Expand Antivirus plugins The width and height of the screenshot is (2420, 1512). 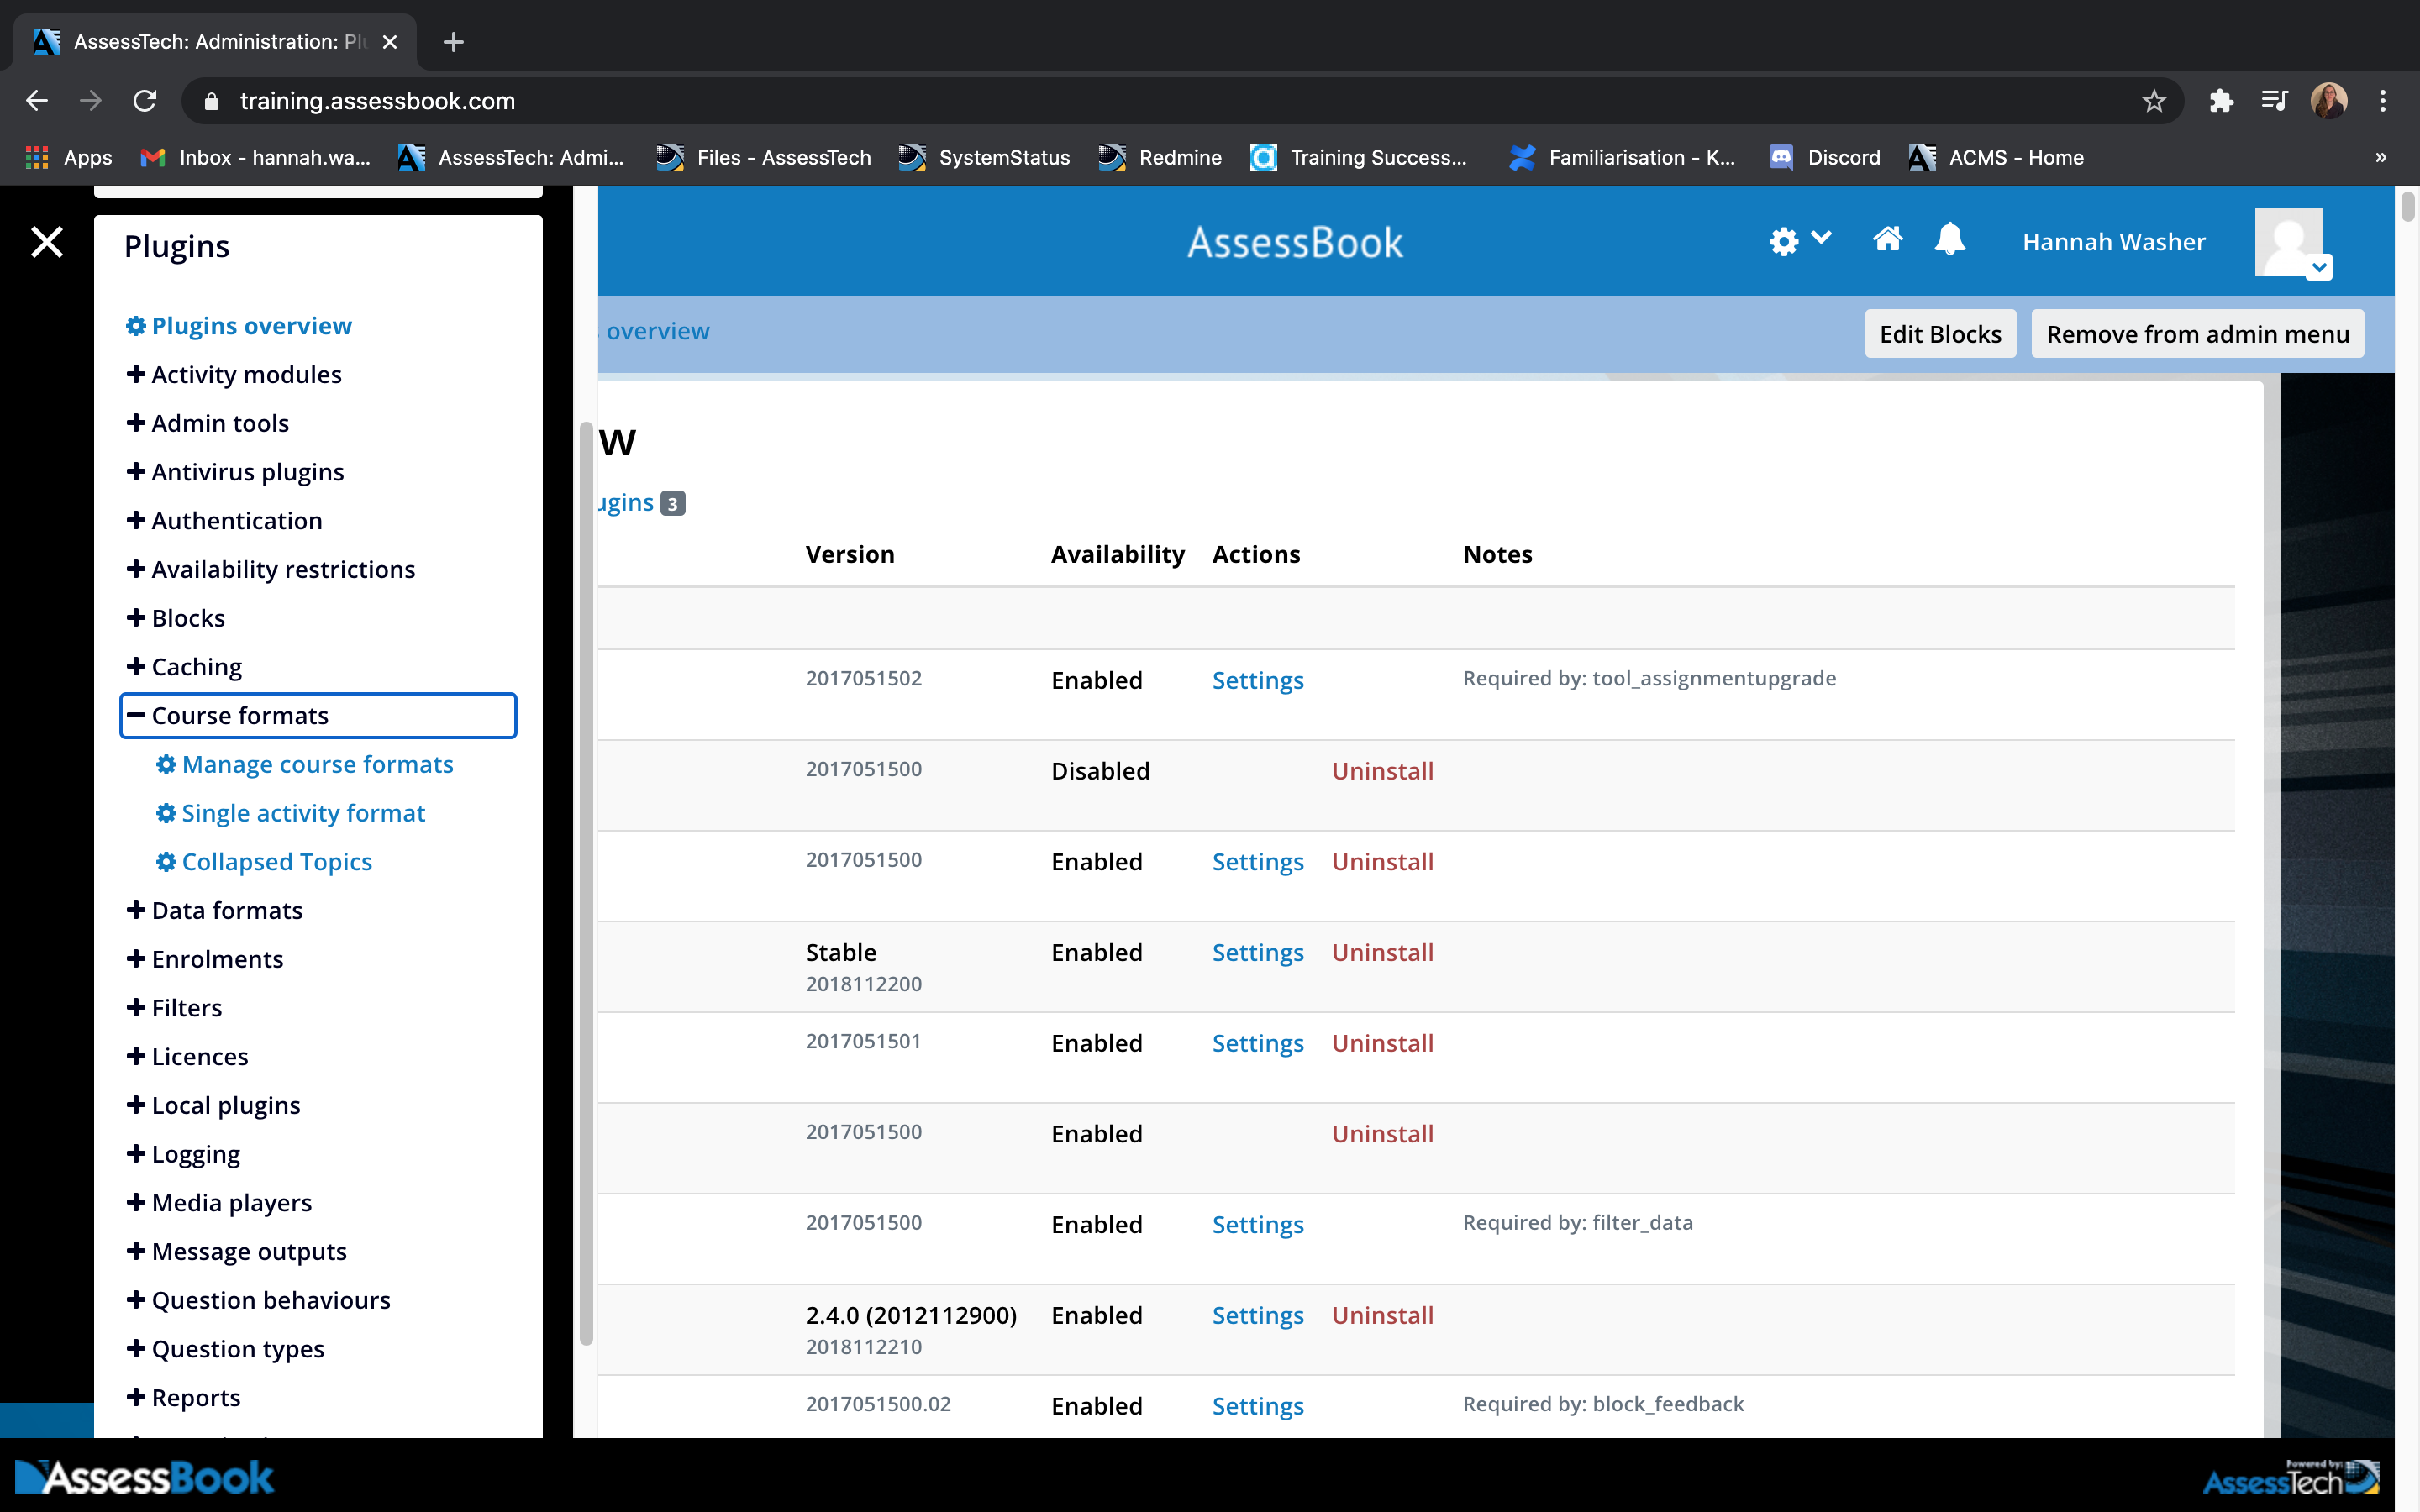coord(235,472)
